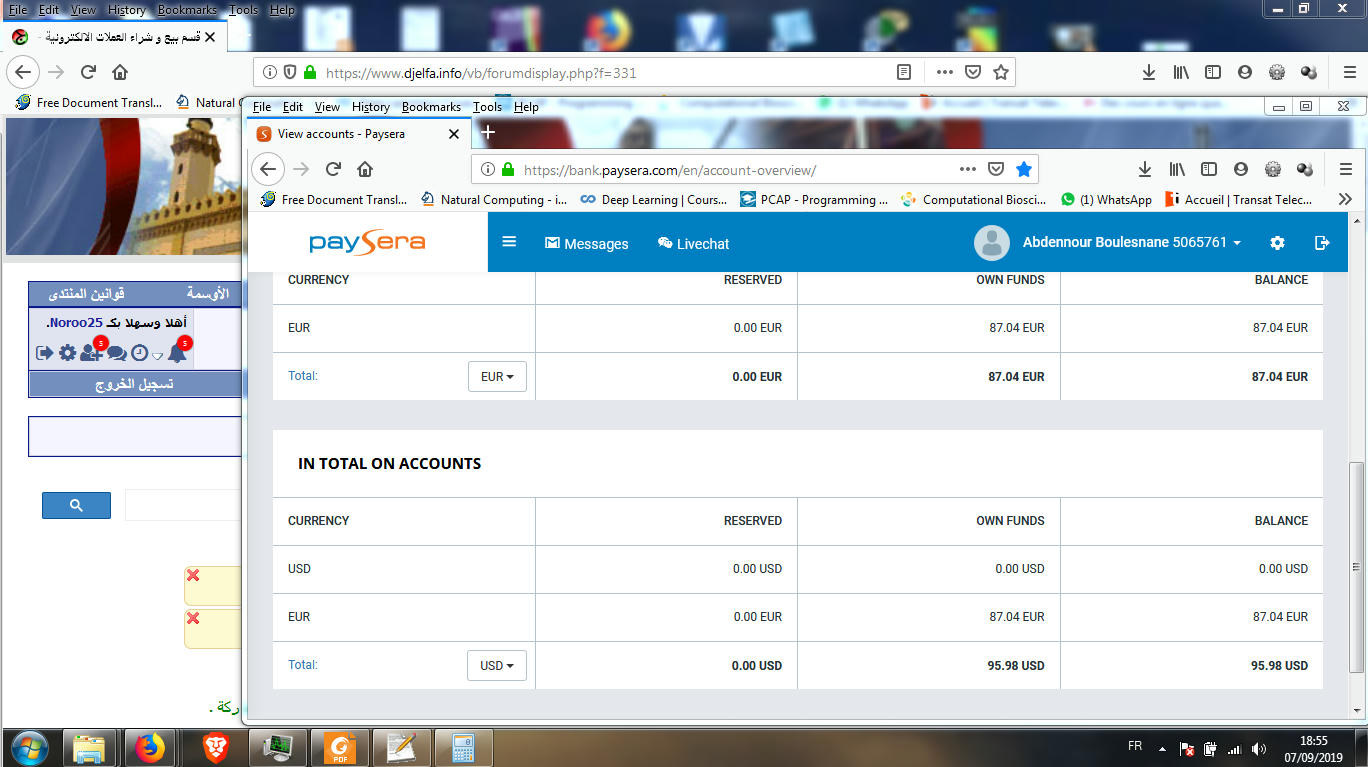Show hidden system tray icons arrow

click(x=1162, y=748)
